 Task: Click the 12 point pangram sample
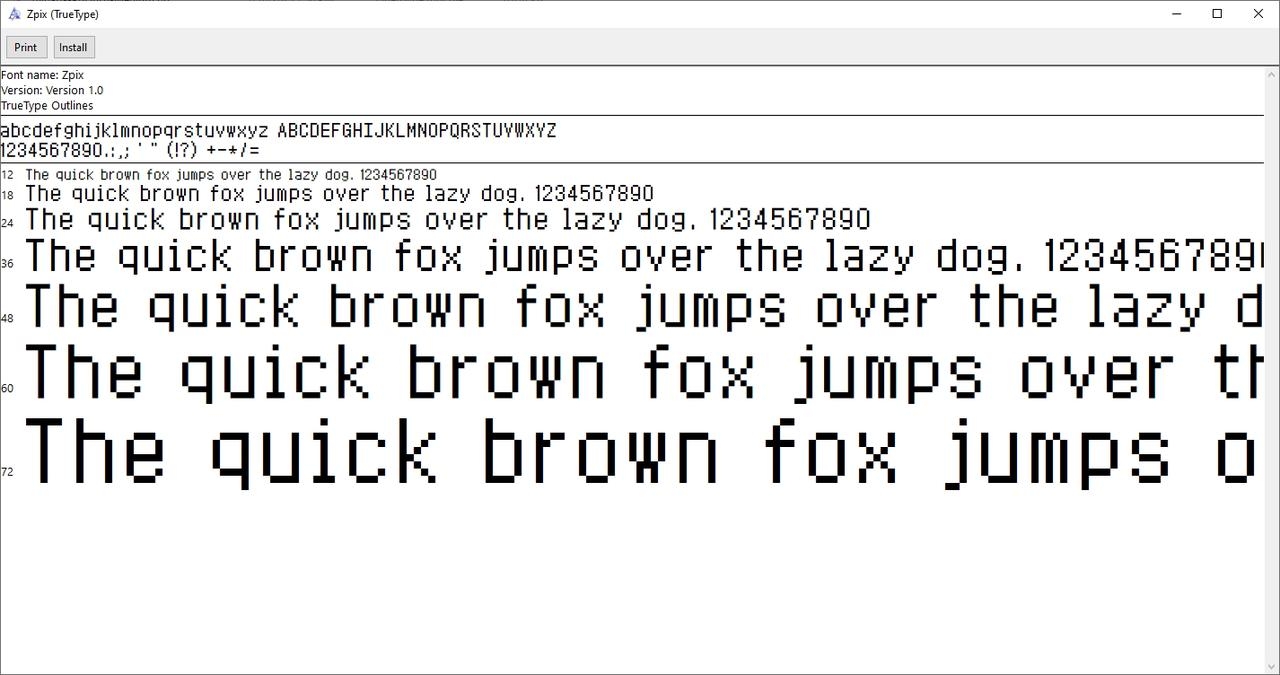(231, 175)
